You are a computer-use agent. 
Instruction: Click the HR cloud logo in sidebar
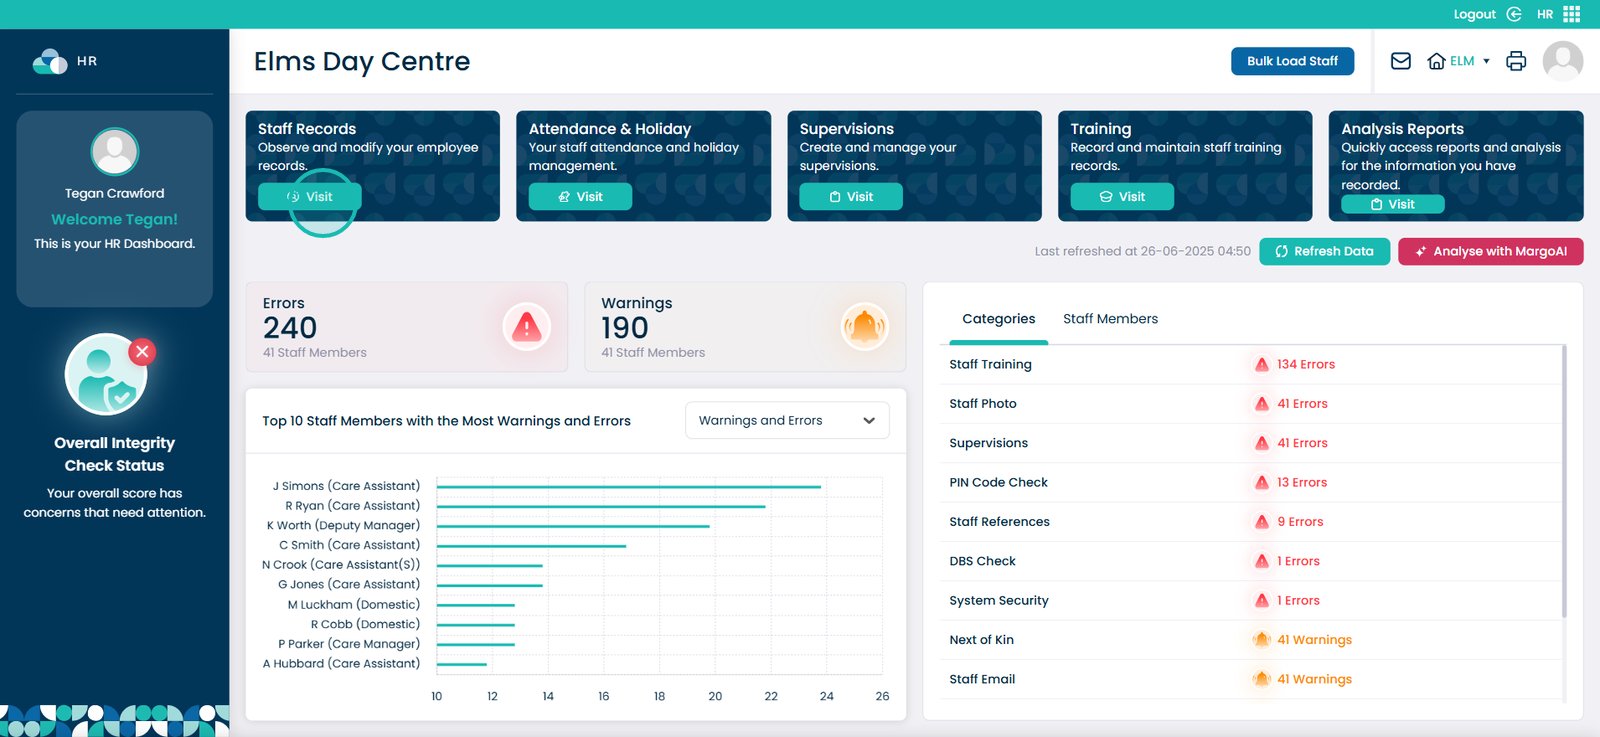click(x=50, y=62)
